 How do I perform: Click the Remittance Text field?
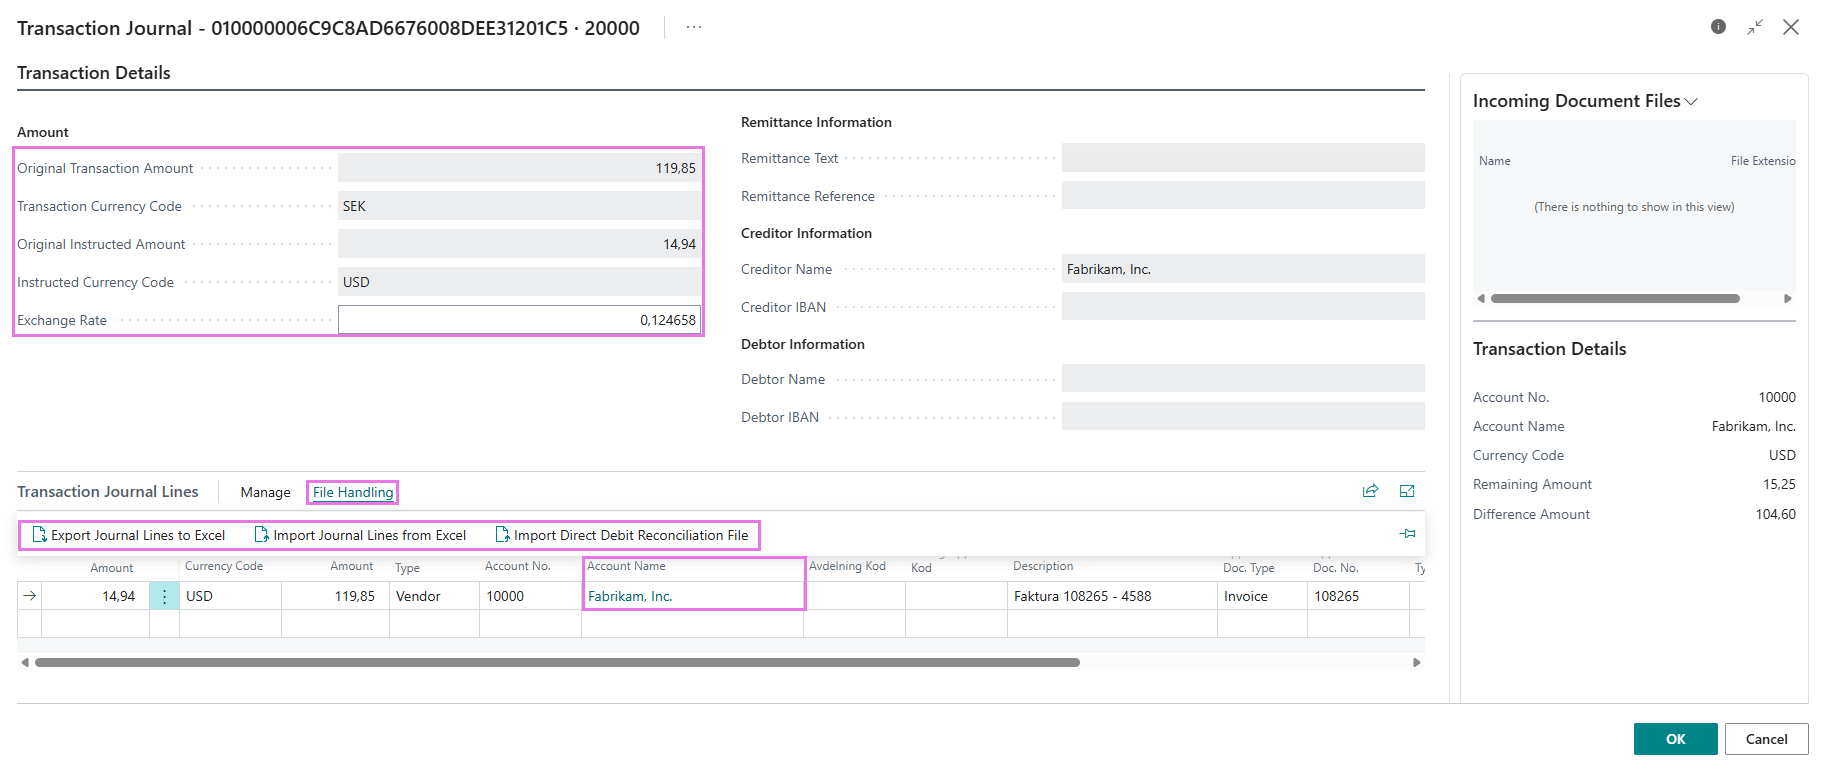click(x=1243, y=158)
